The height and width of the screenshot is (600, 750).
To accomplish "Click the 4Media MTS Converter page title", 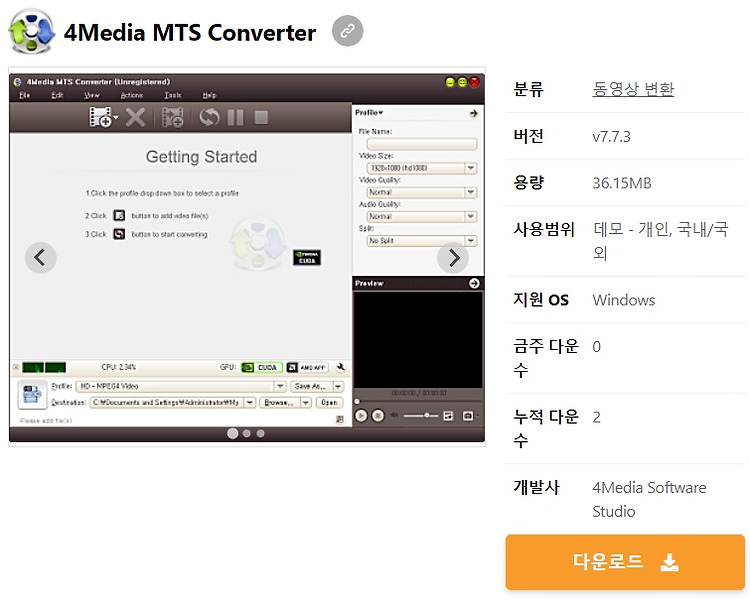I will 190,33.
